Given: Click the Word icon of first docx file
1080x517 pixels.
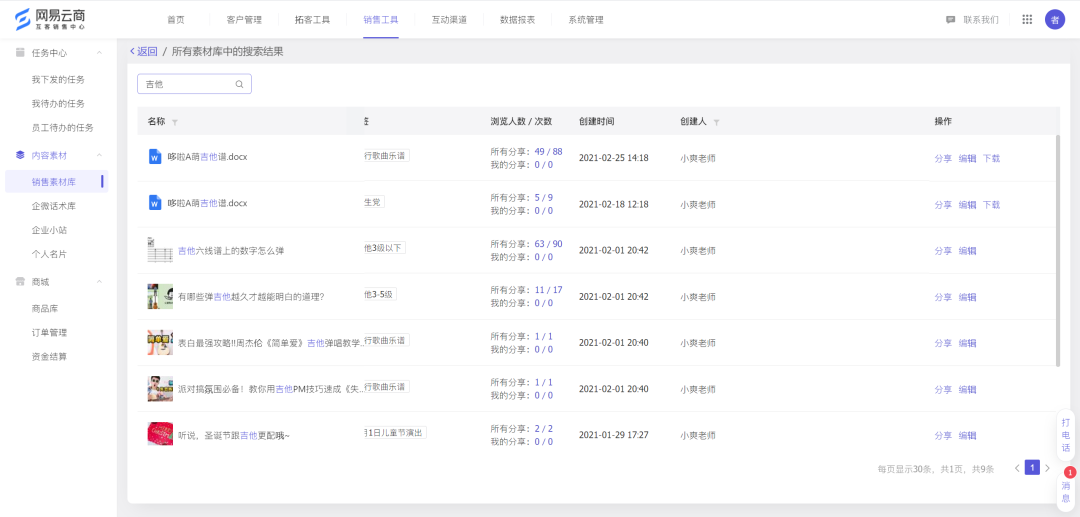Looking at the screenshot, I should [x=155, y=157].
